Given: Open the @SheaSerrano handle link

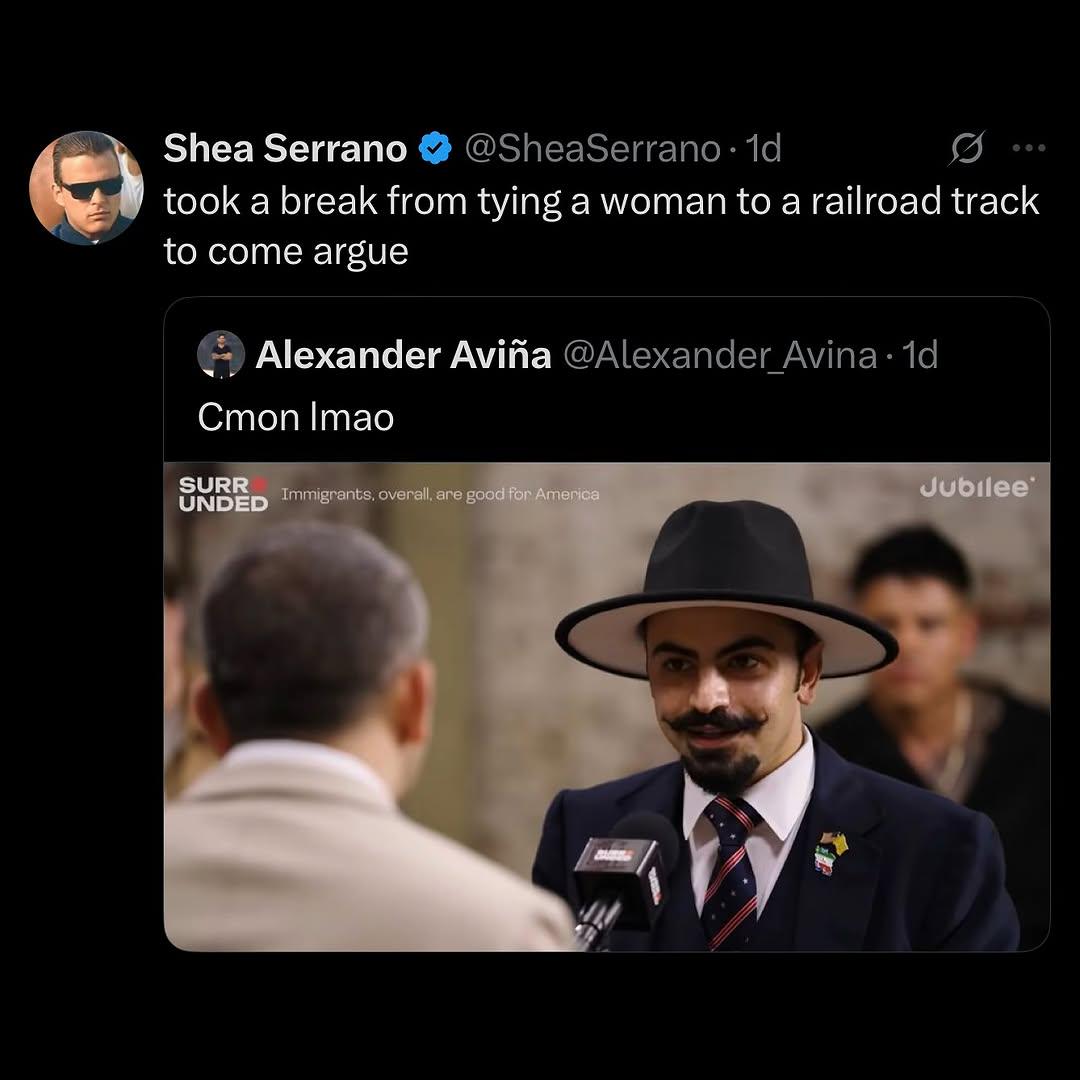Looking at the screenshot, I should (592, 148).
